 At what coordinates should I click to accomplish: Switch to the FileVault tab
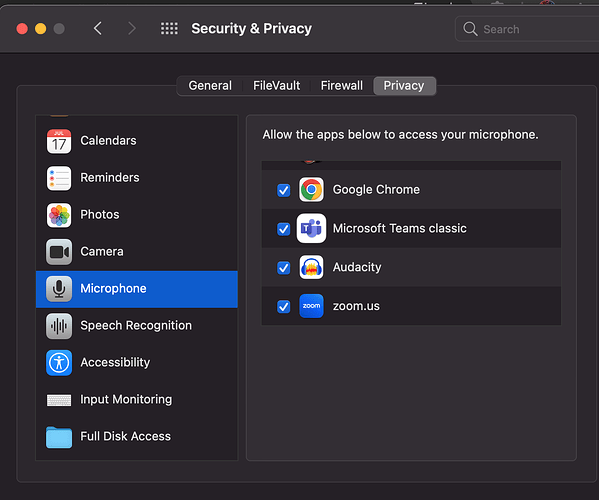coord(276,86)
